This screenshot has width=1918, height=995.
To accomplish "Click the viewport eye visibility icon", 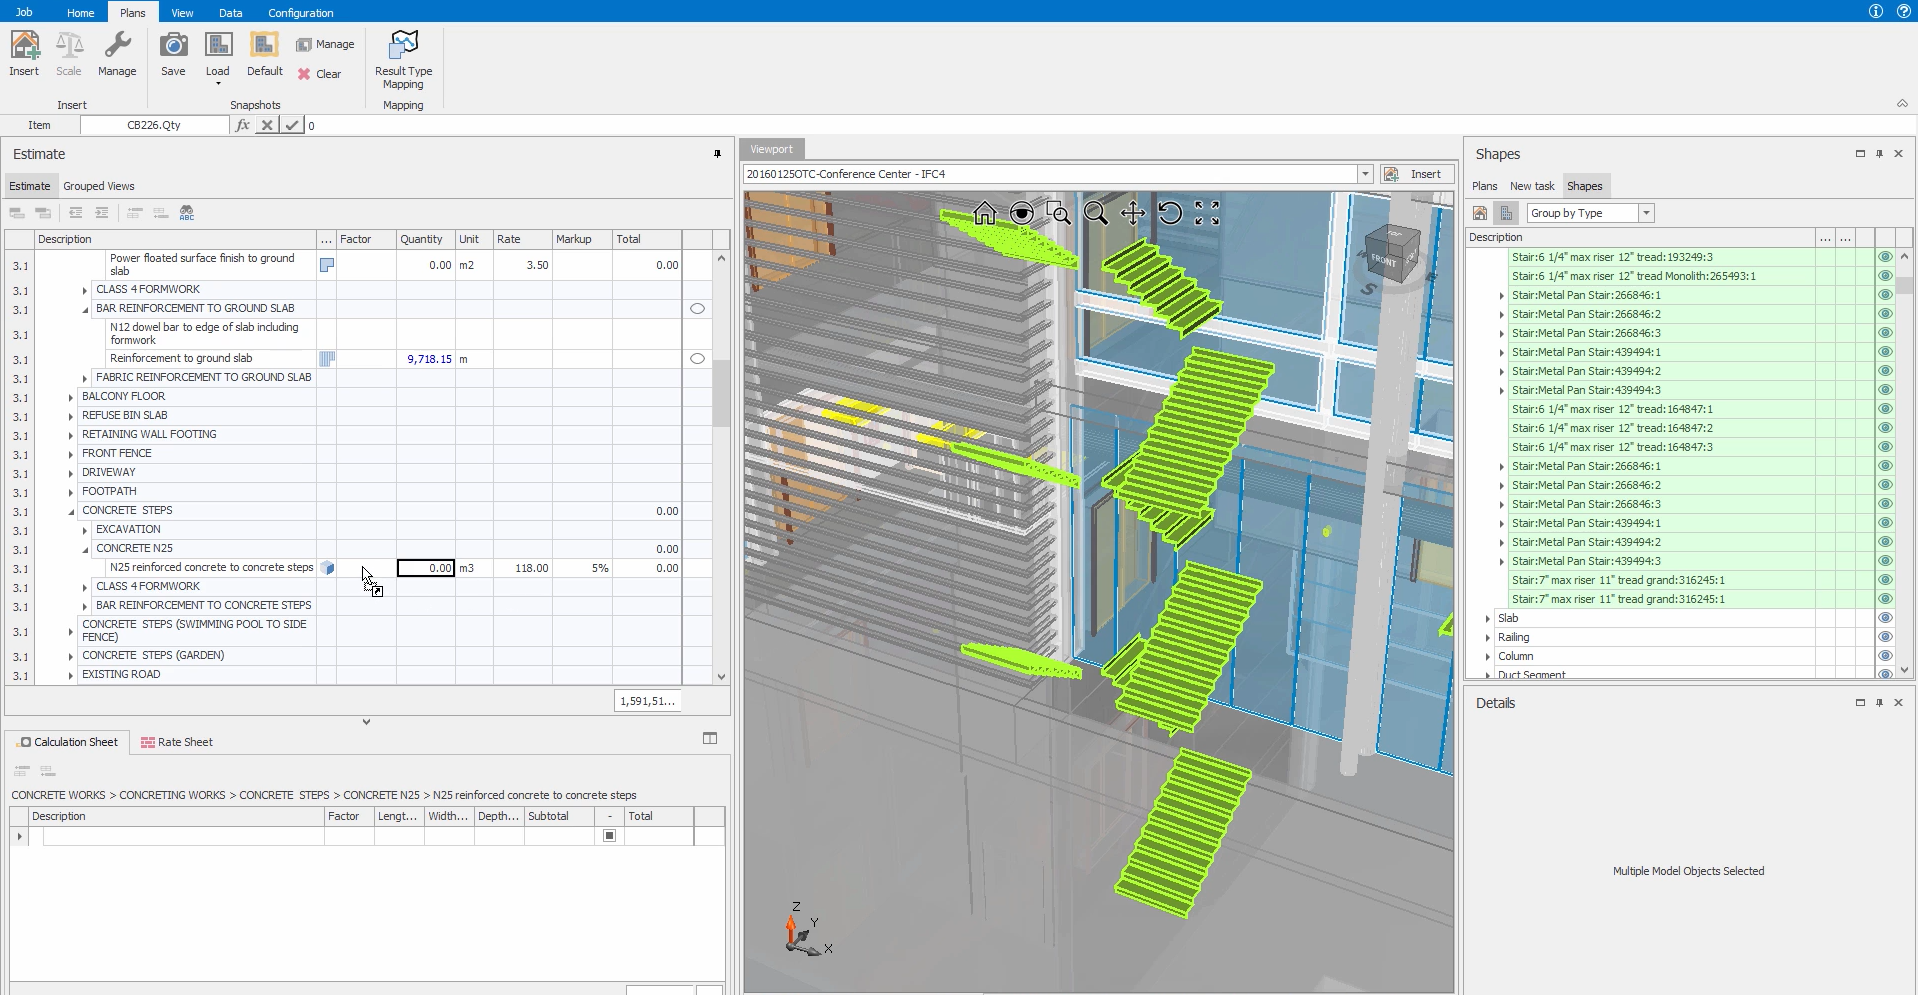I will [x=1021, y=213].
